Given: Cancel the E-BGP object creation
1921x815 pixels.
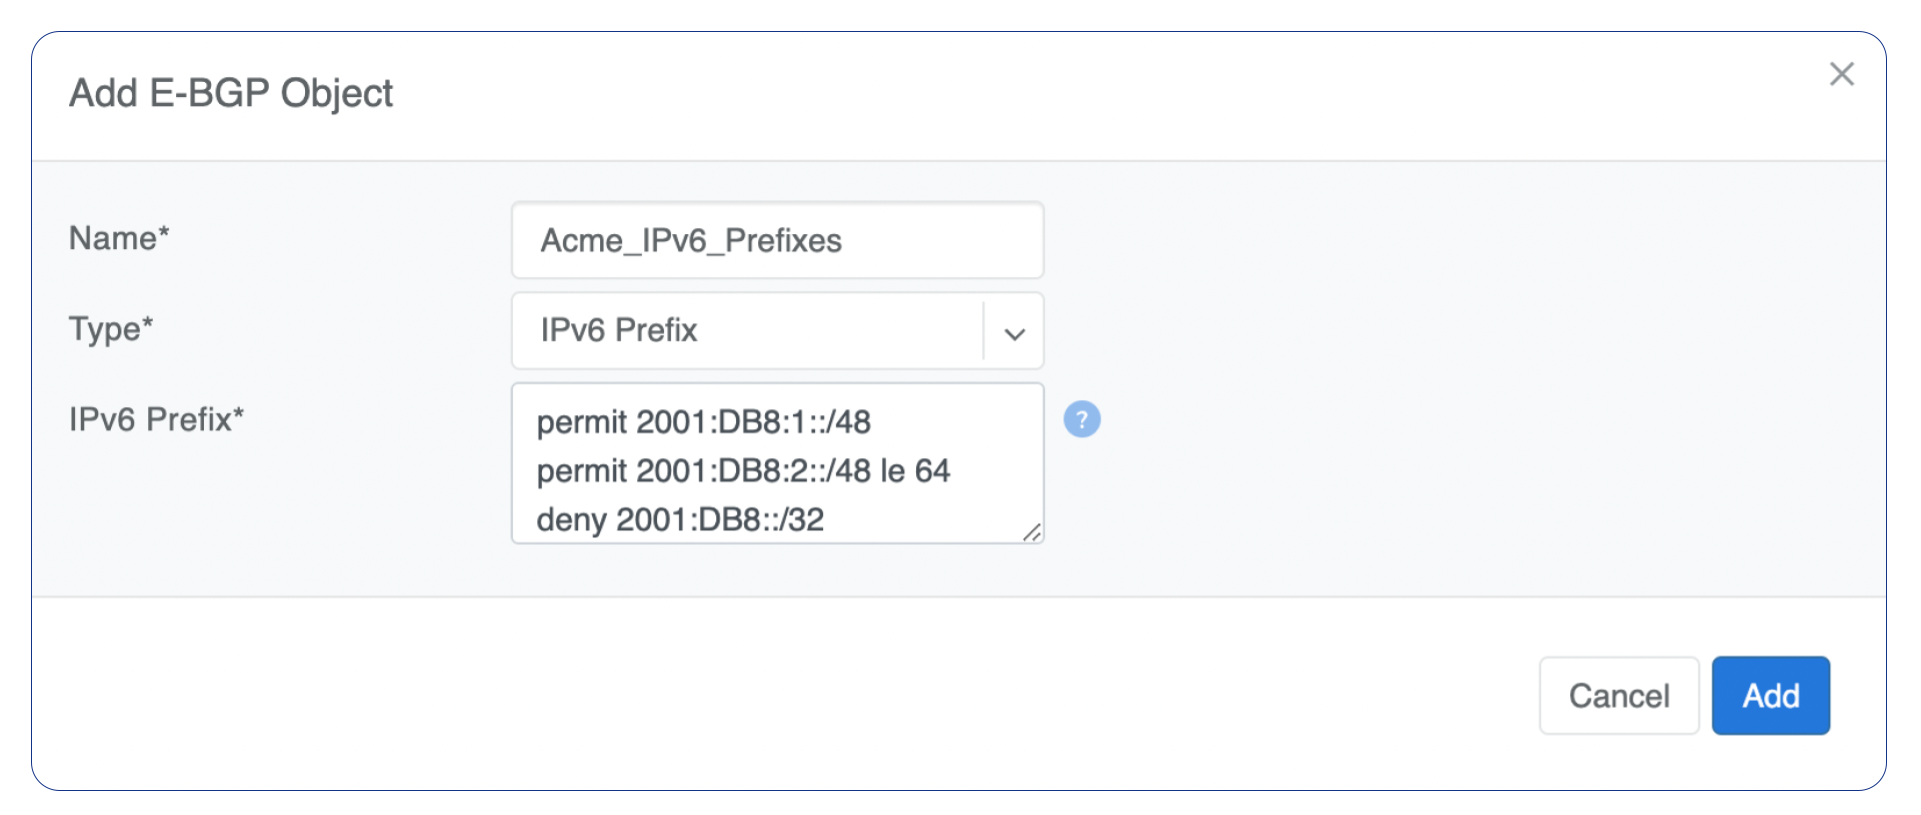Looking at the screenshot, I should pos(1619,695).
